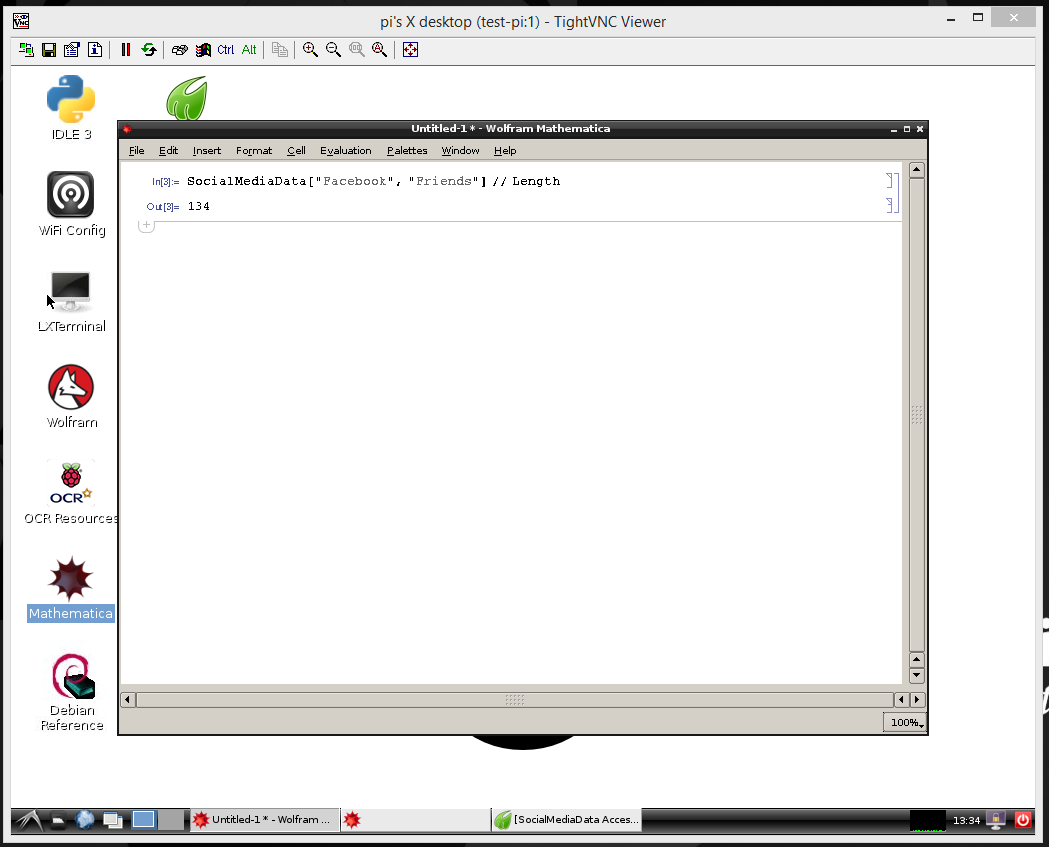Activate Untitled-1 Wolfram taskbar button
1049x847 pixels.
(x=264, y=820)
